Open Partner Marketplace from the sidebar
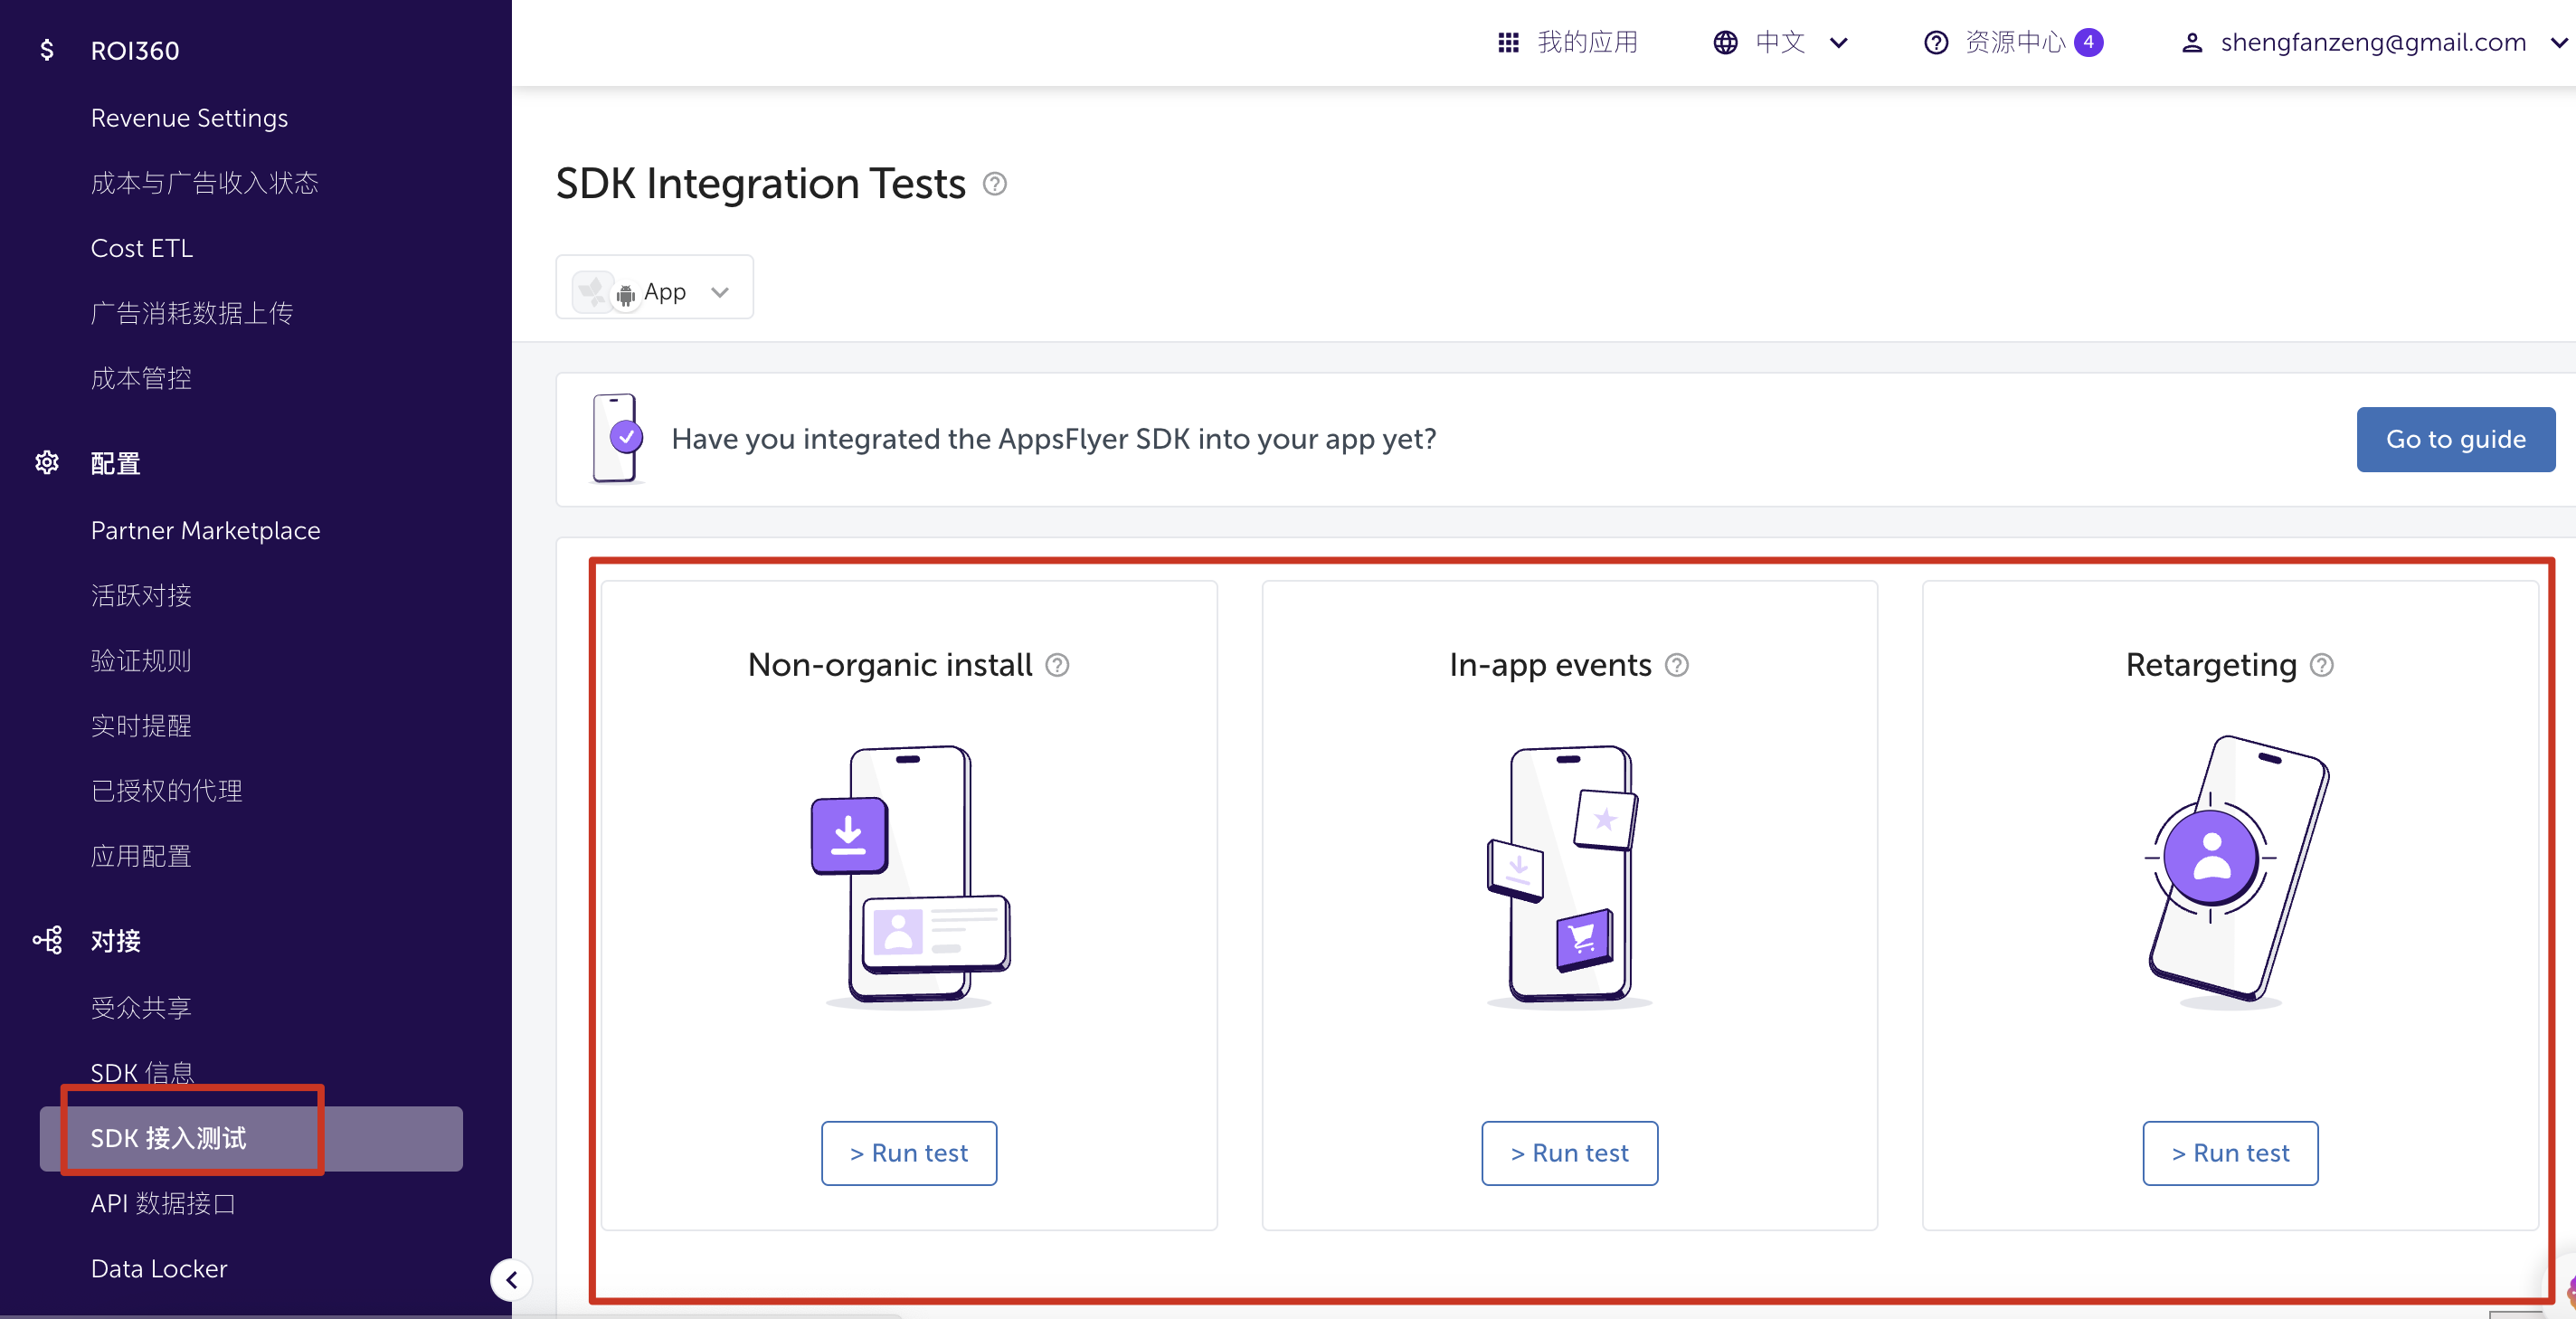This screenshot has height=1319, width=2576. [x=205, y=531]
